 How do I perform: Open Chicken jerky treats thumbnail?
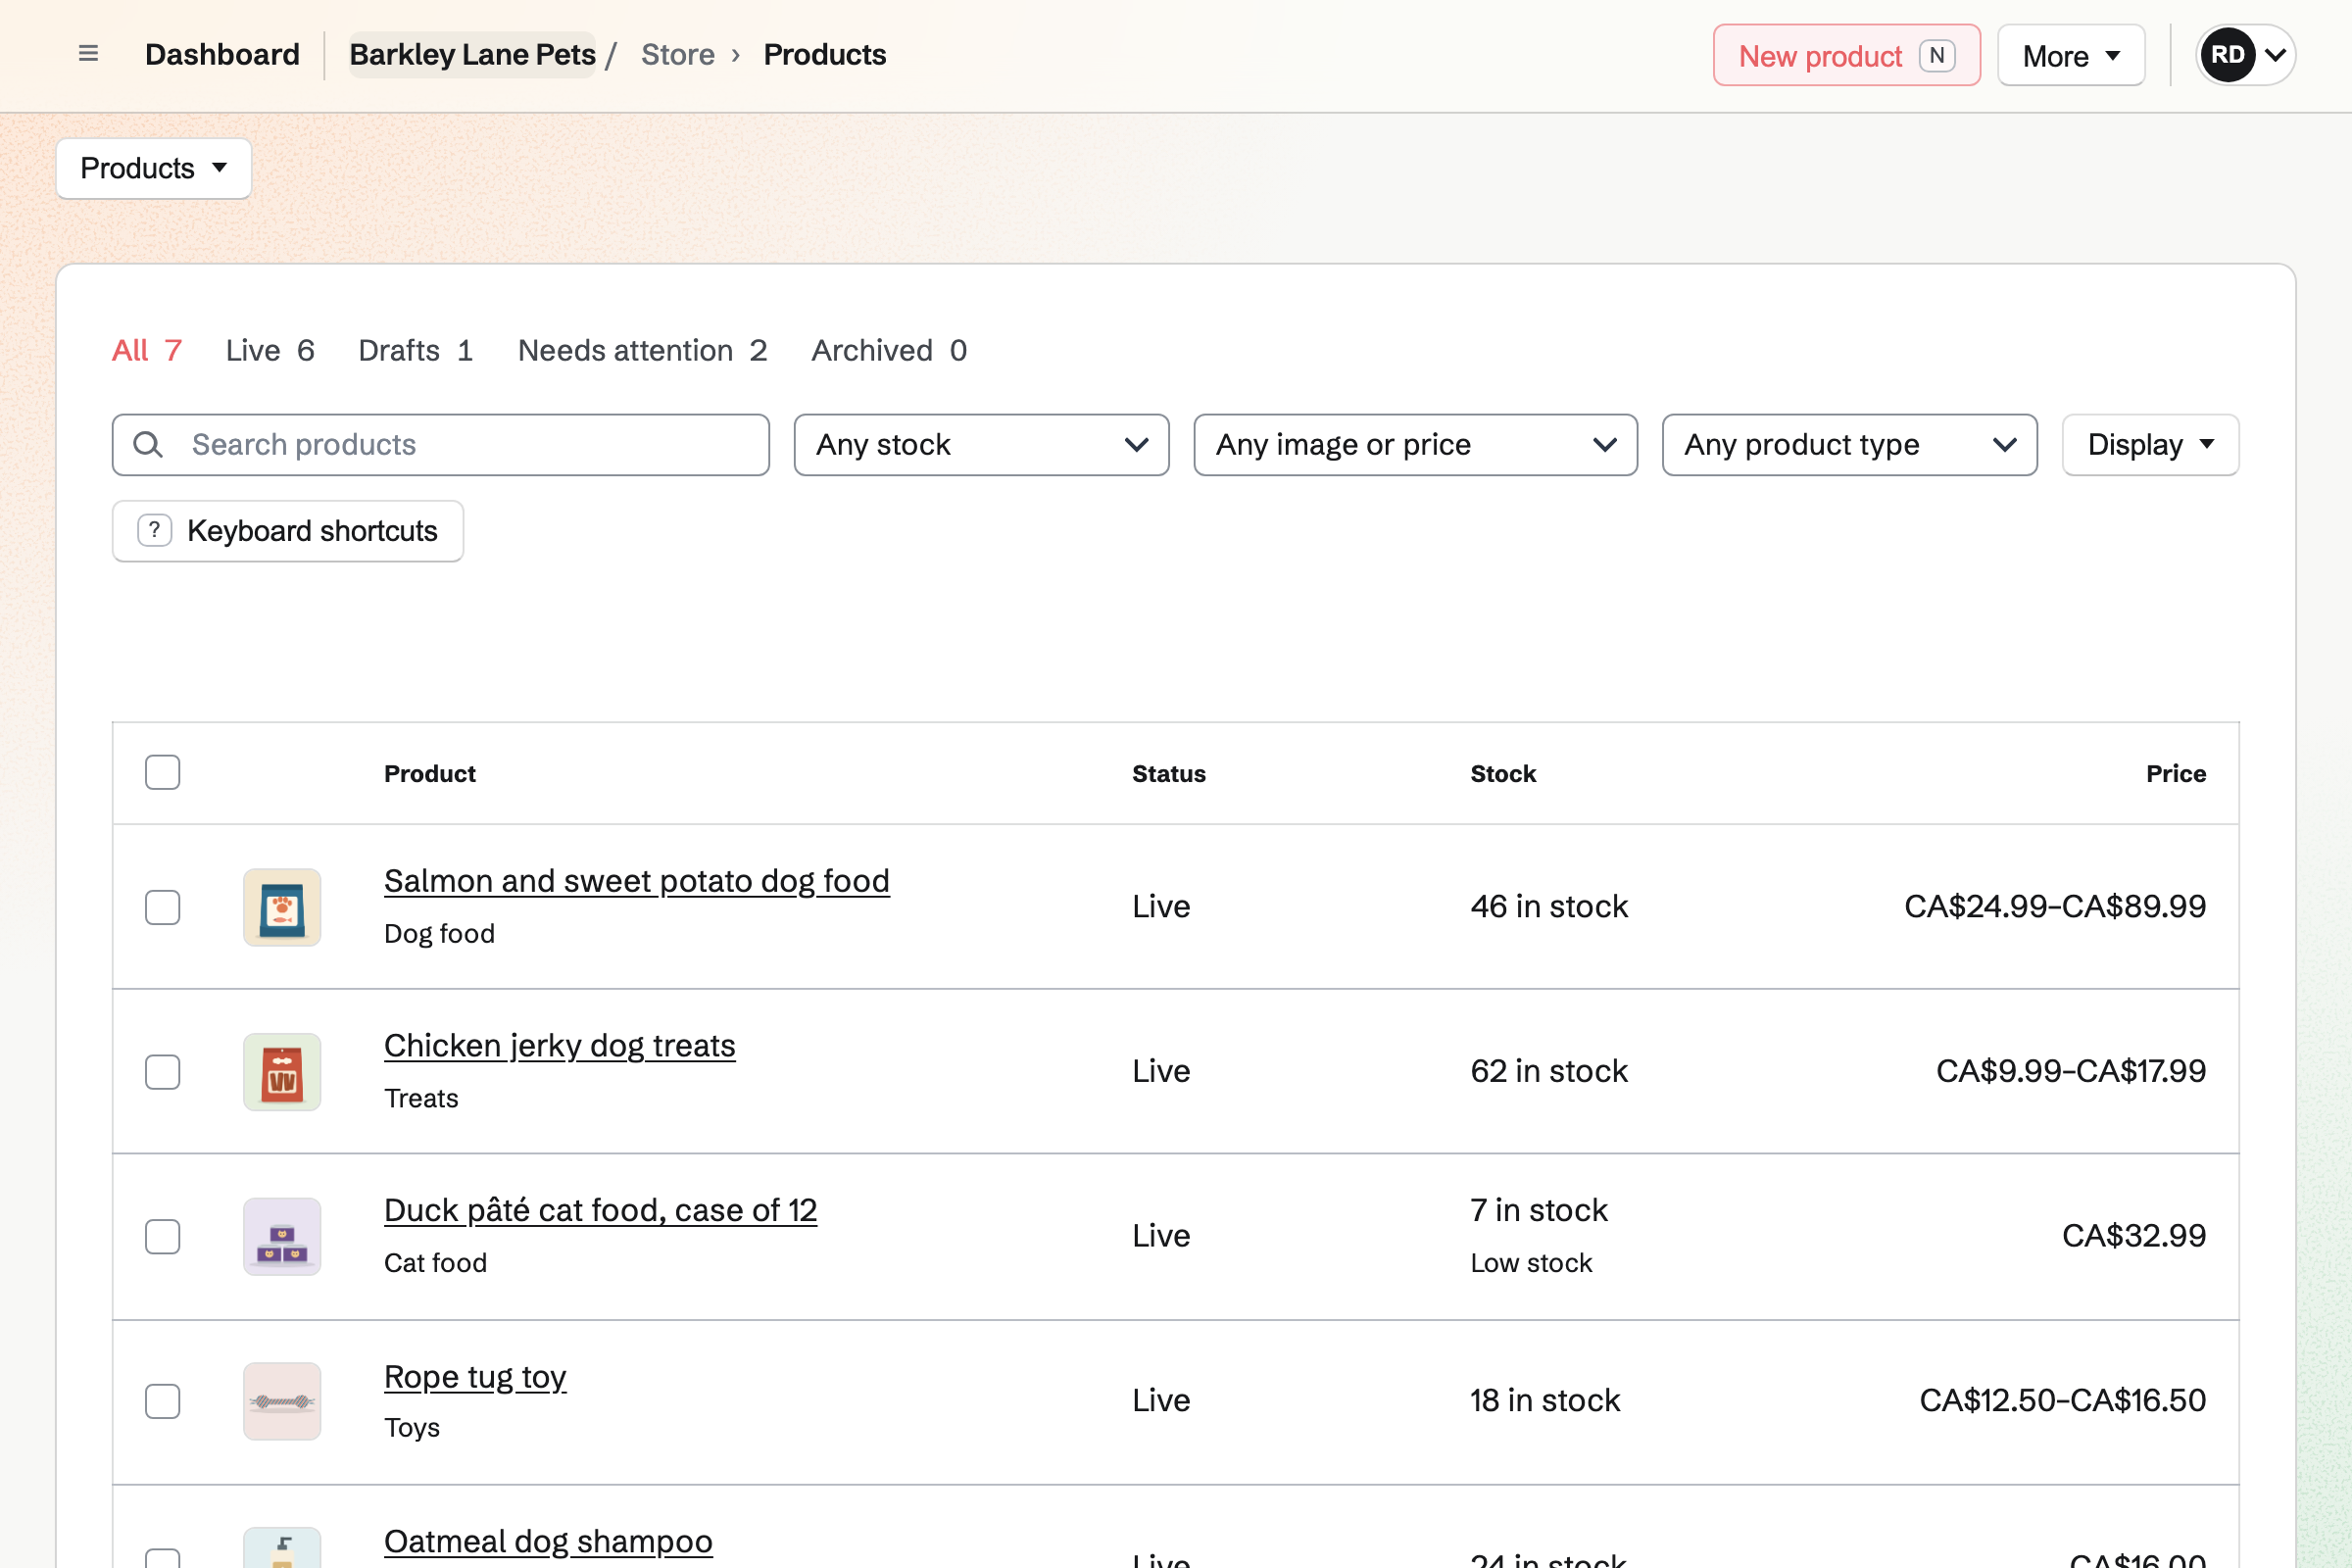point(282,1072)
